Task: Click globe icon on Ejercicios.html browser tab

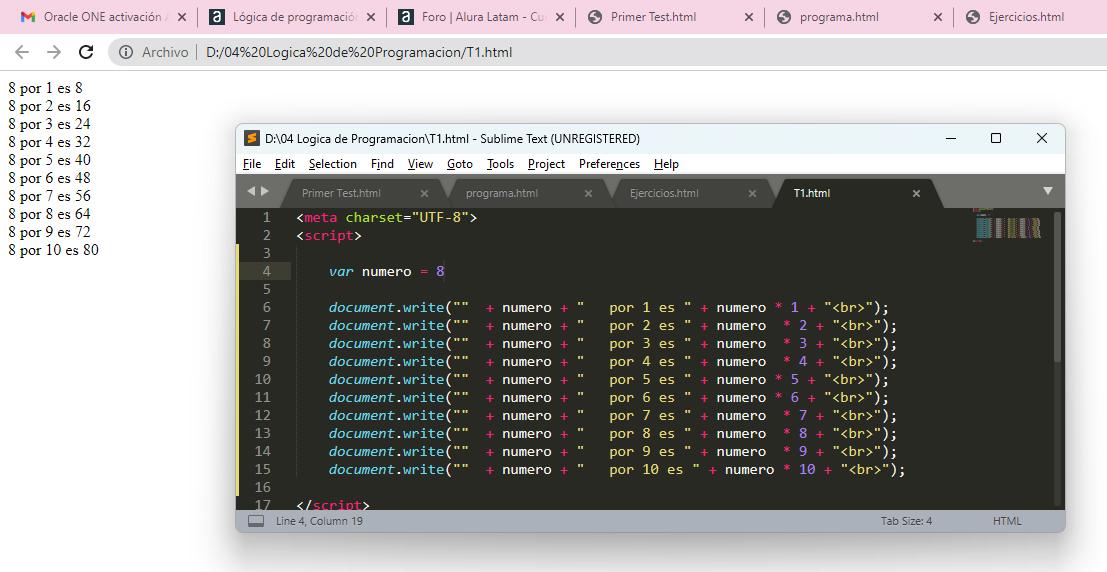Action: (973, 17)
